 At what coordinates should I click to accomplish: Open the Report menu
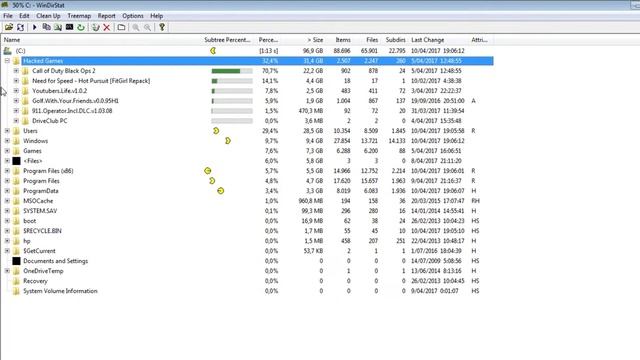point(107,16)
